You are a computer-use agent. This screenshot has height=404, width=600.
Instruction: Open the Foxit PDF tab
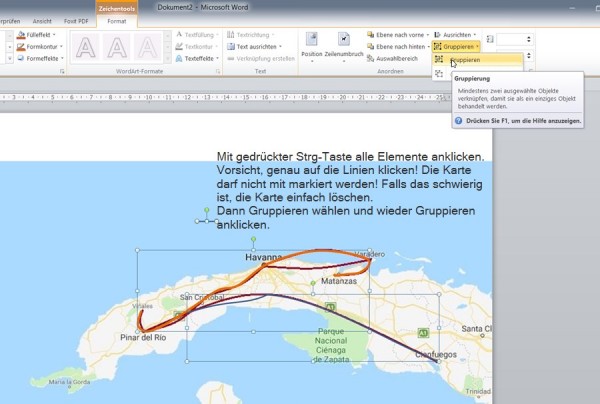click(76, 21)
